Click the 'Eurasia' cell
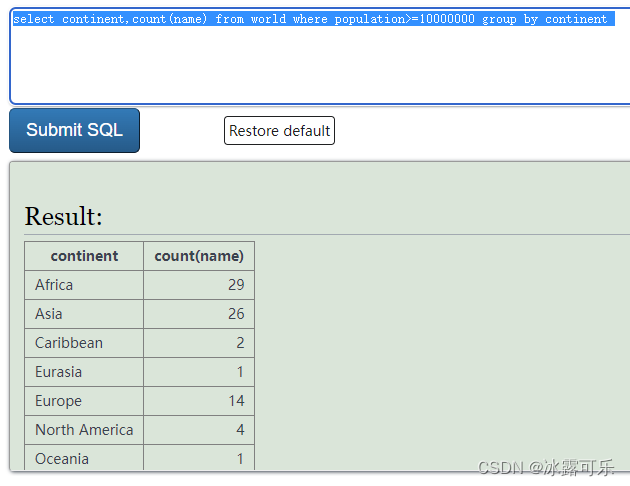This screenshot has width=630, height=486. pyautogui.click(x=84, y=372)
